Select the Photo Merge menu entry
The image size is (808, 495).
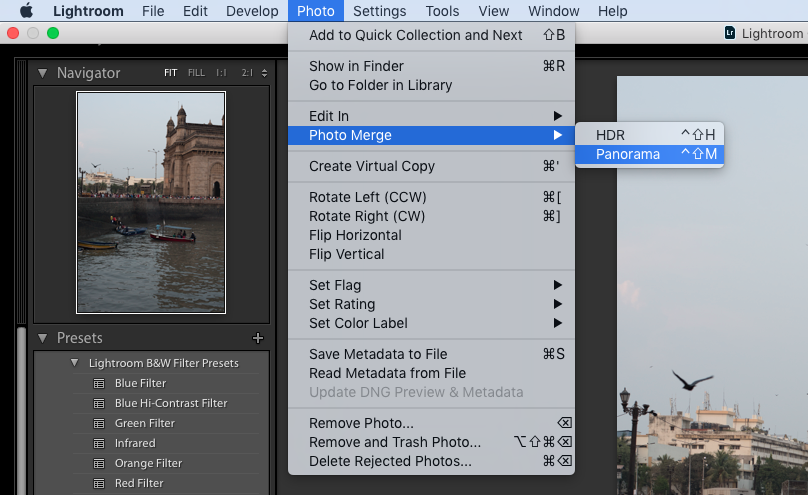[431, 135]
